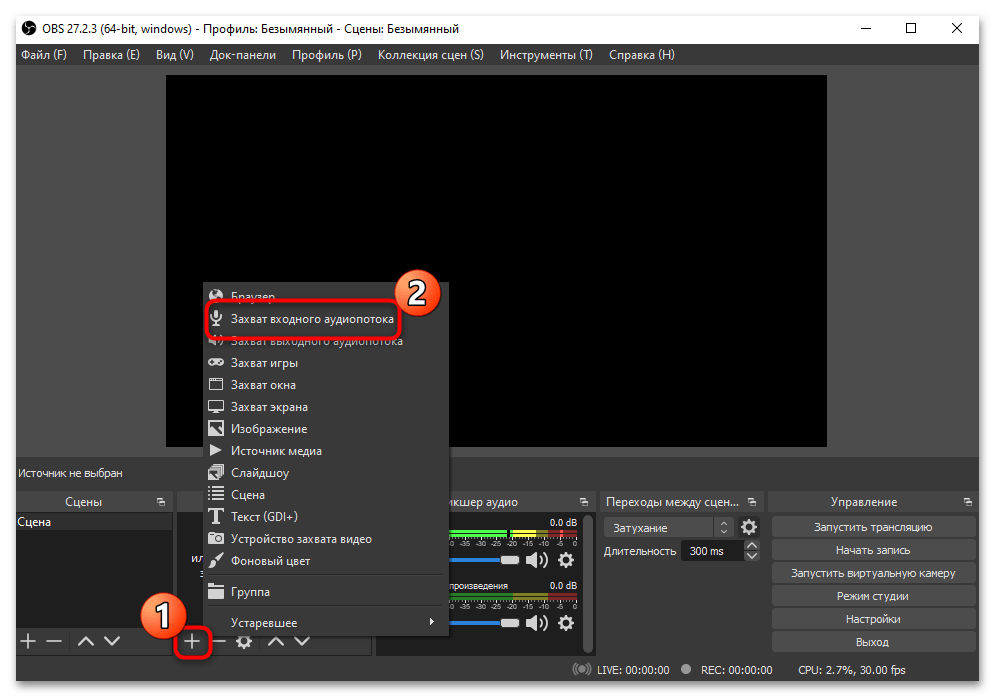Open source properties gear icon

pos(243,641)
